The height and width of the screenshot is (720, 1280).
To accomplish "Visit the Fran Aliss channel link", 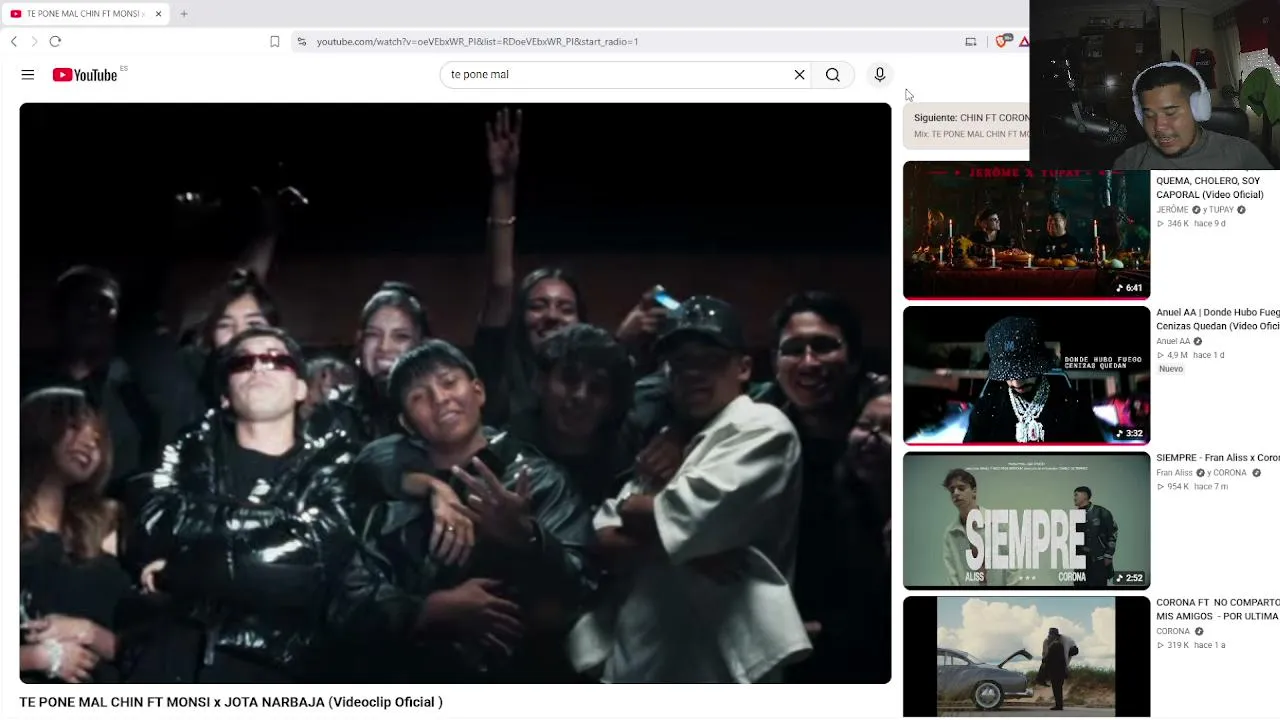I will point(1174,473).
